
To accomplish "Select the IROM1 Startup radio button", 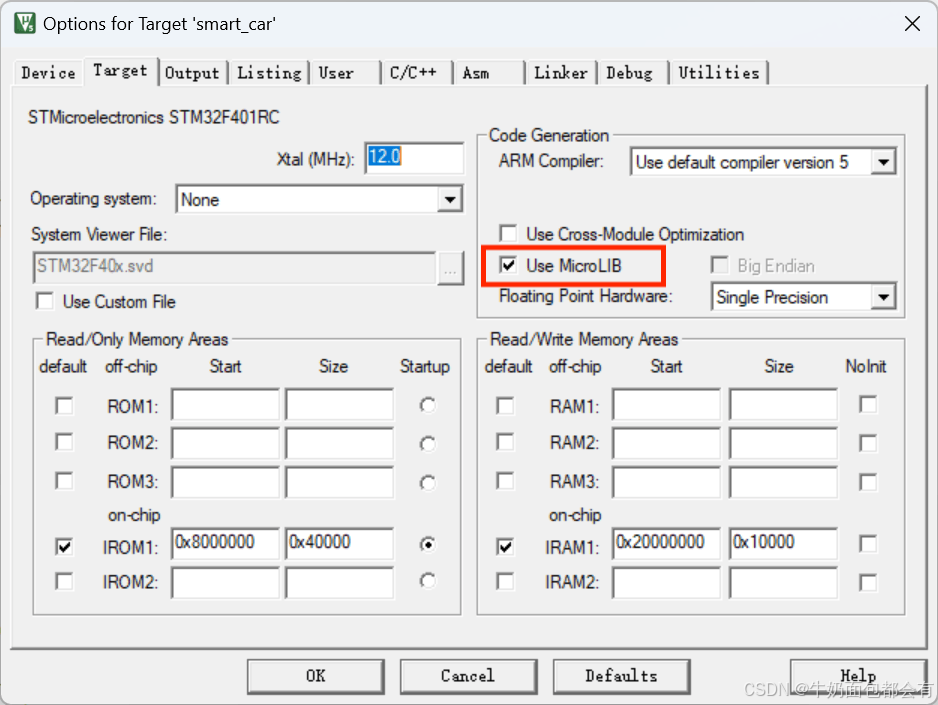I will 427,544.
